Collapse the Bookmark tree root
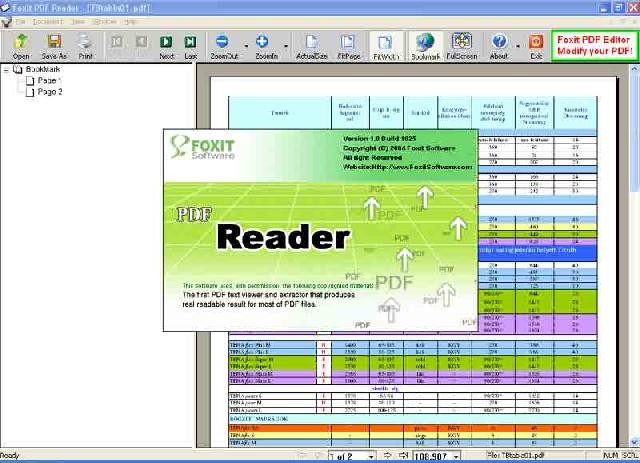The width and height of the screenshot is (640, 463). (x=6, y=70)
